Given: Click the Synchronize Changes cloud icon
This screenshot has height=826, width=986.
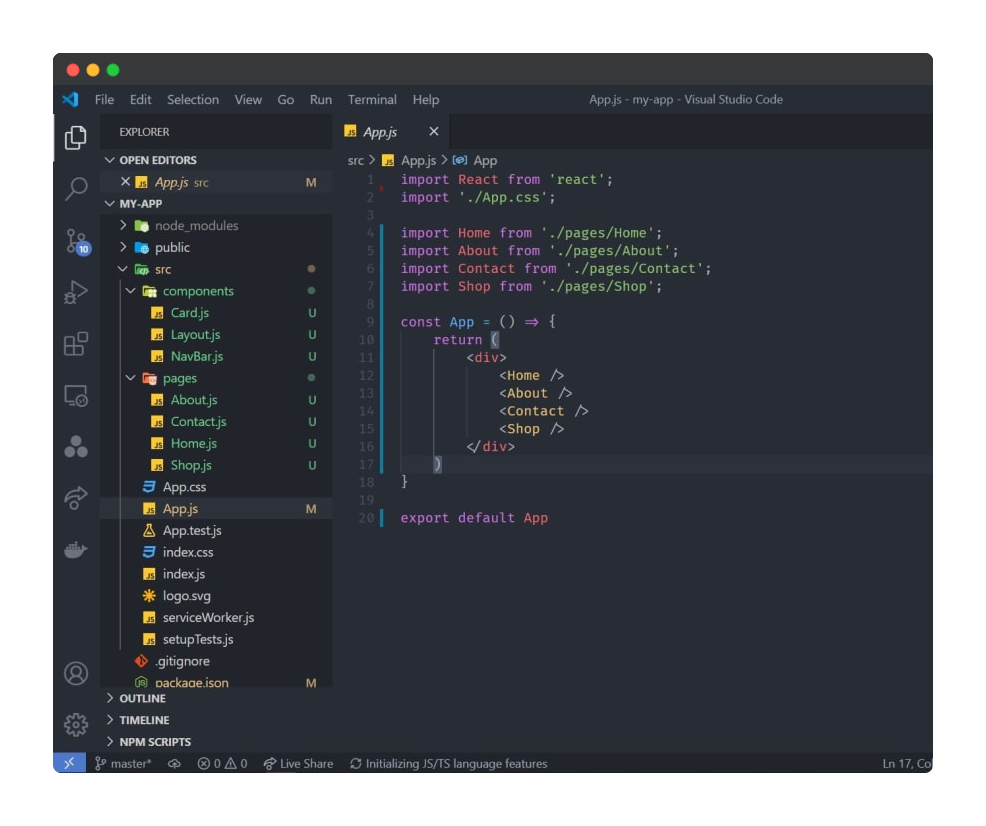Looking at the screenshot, I should [x=174, y=763].
